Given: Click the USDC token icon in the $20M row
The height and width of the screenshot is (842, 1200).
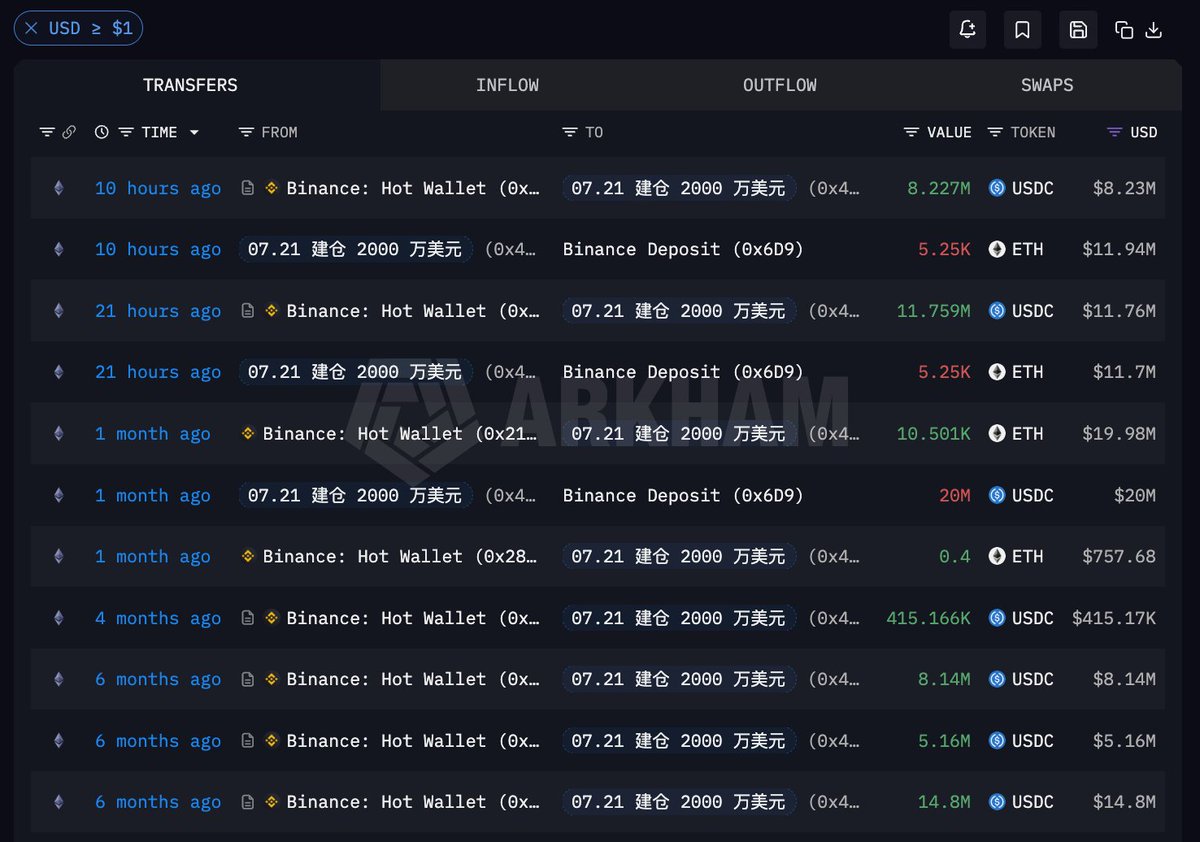Looking at the screenshot, I should (x=997, y=495).
